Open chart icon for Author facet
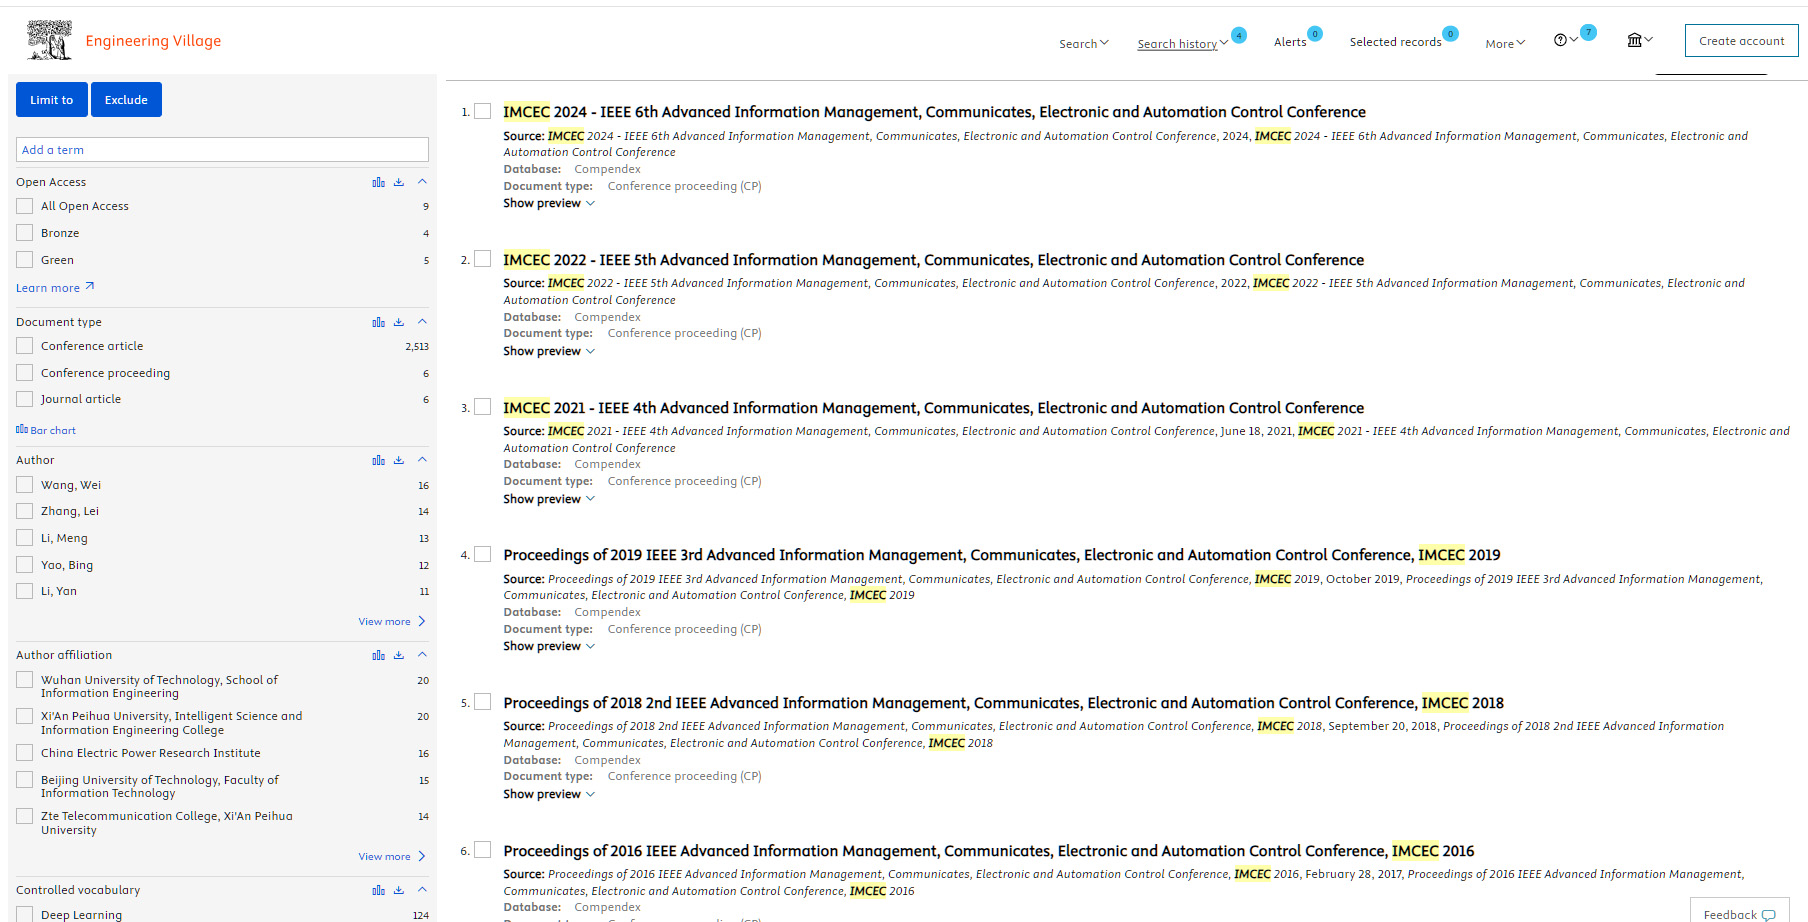Image resolution: width=1808 pixels, height=922 pixels. (378, 460)
